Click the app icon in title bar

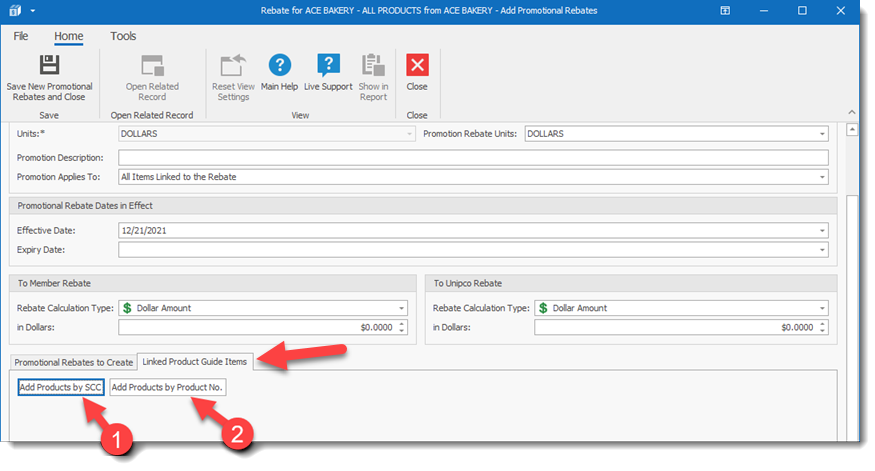pos(13,10)
